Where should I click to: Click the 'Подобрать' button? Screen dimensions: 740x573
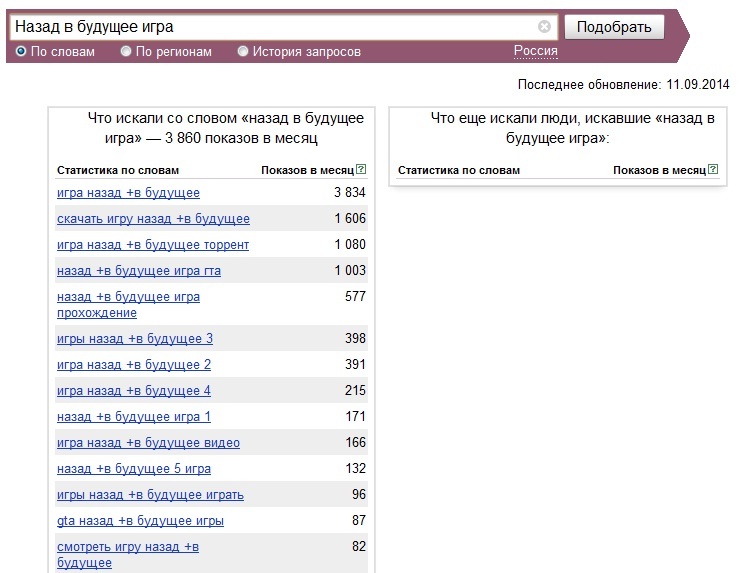(x=614, y=27)
